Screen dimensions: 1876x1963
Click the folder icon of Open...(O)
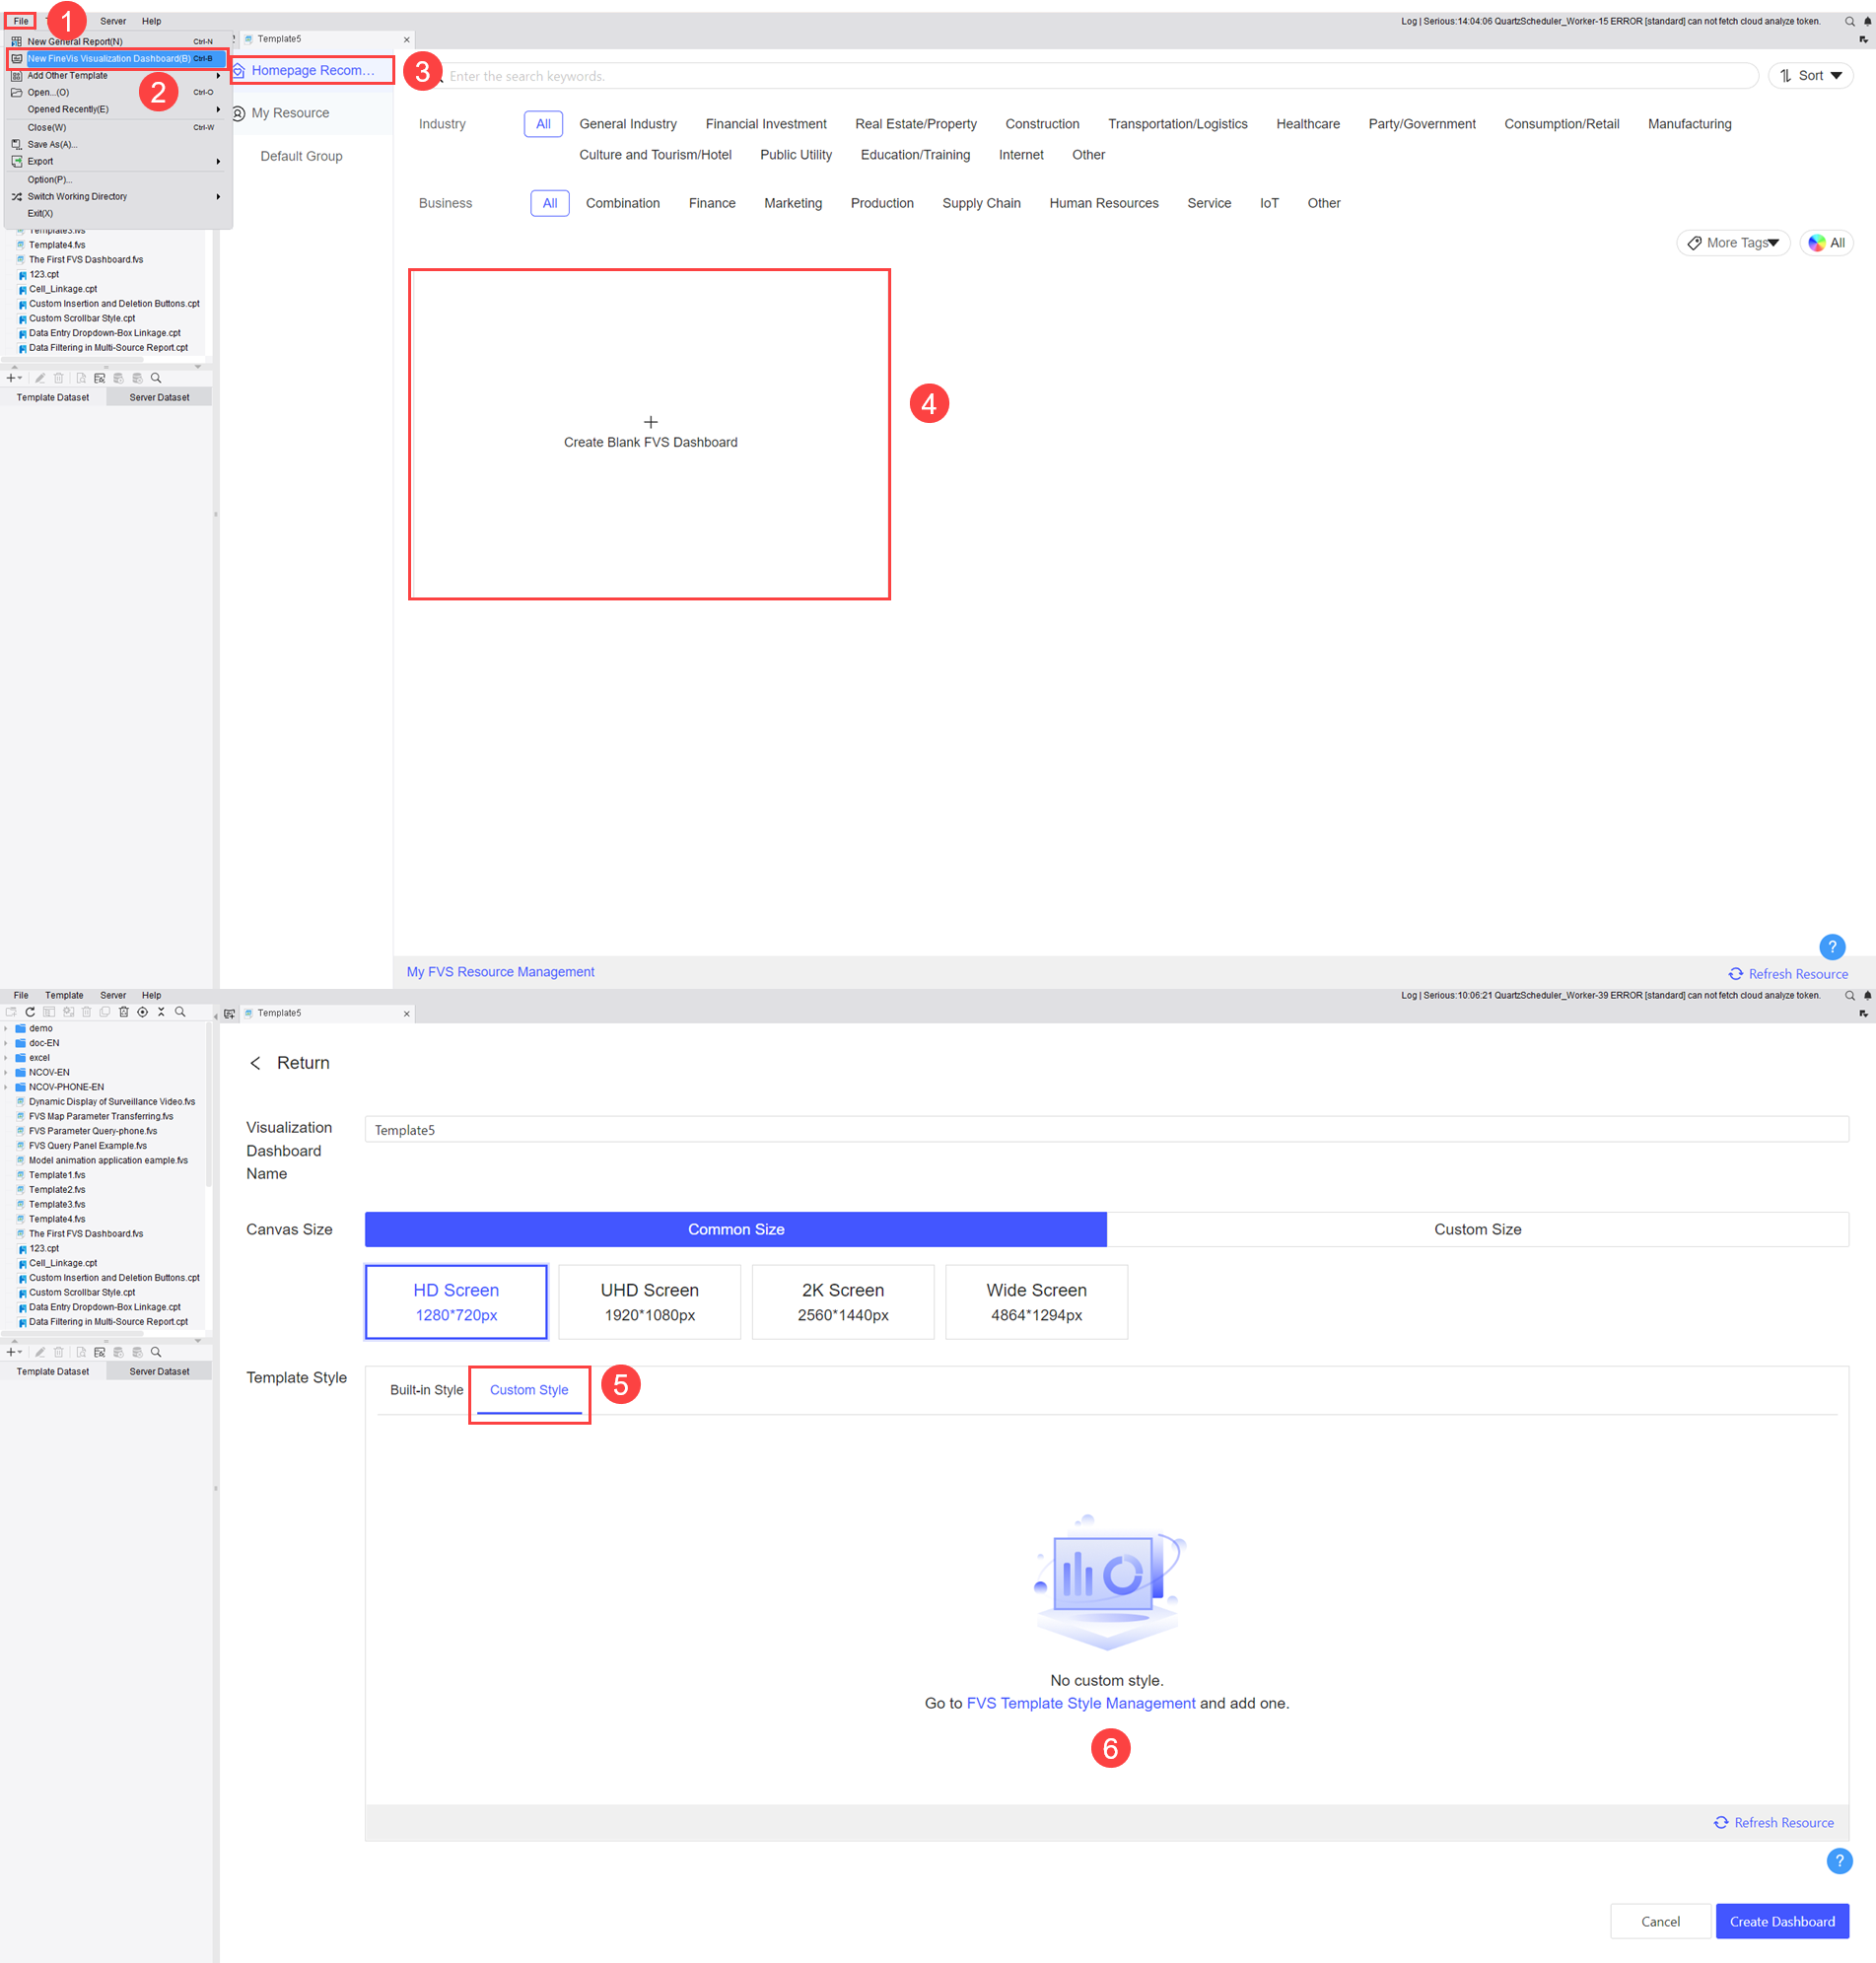16,92
